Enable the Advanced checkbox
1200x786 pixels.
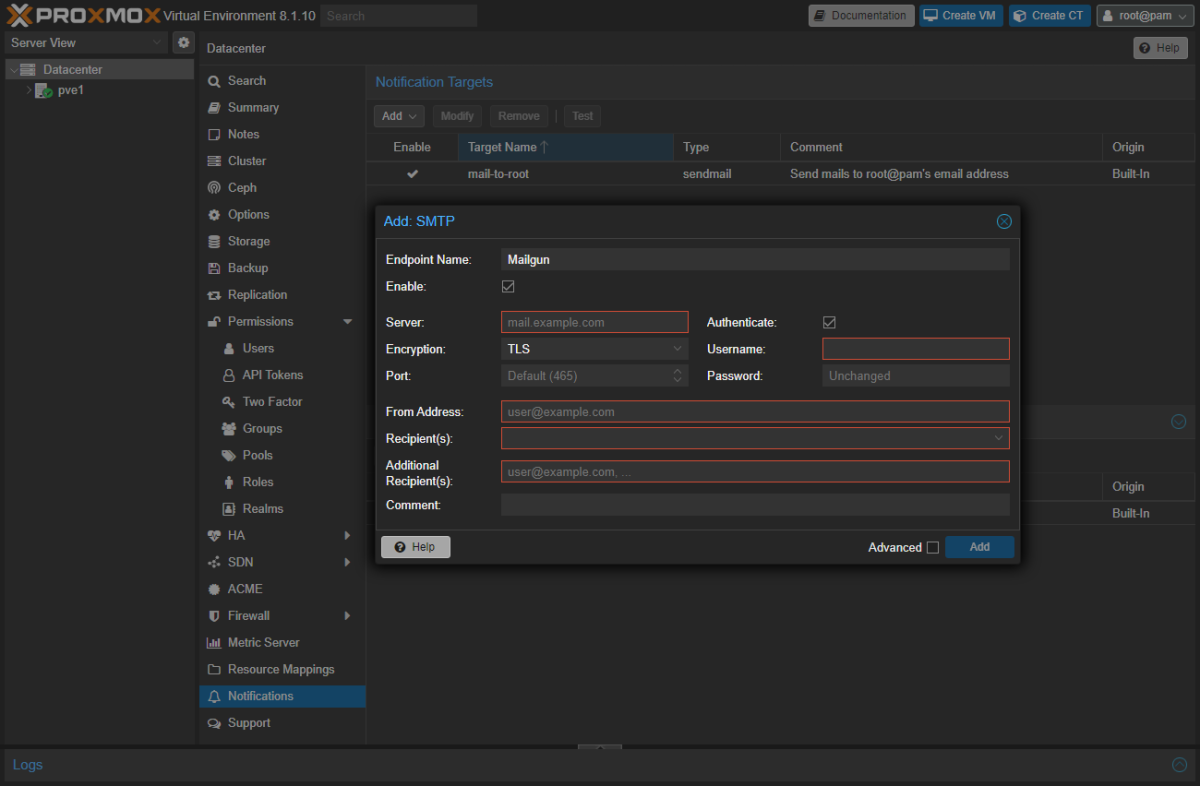[x=933, y=548]
